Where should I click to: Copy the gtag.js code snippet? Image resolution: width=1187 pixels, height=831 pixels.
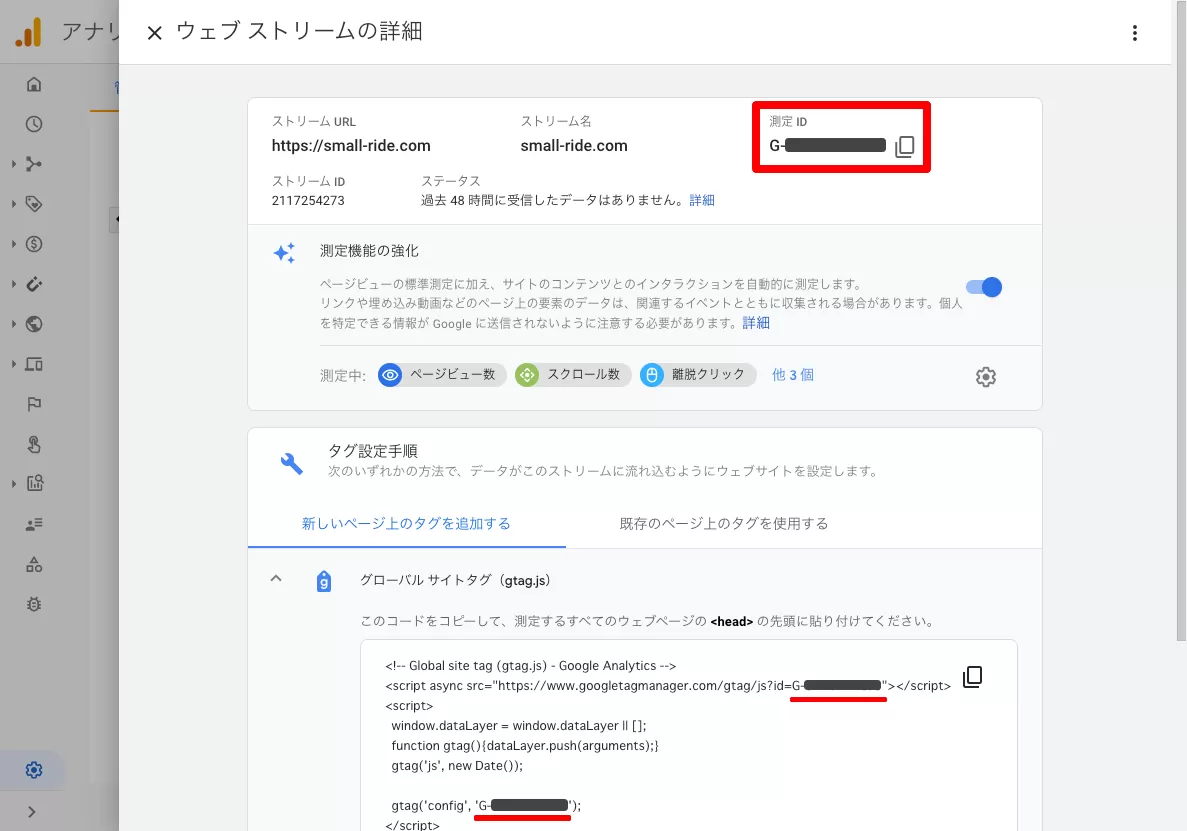[x=971, y=676]
